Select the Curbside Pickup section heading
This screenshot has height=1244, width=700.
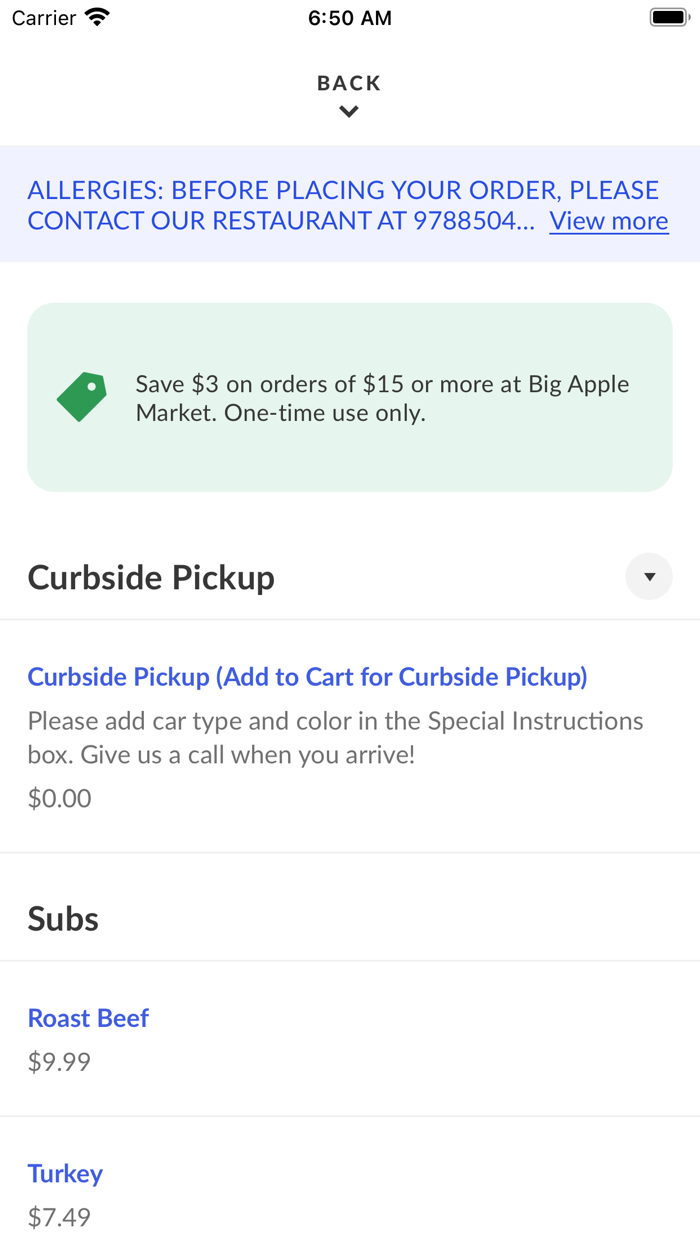[x=151, y=578]
